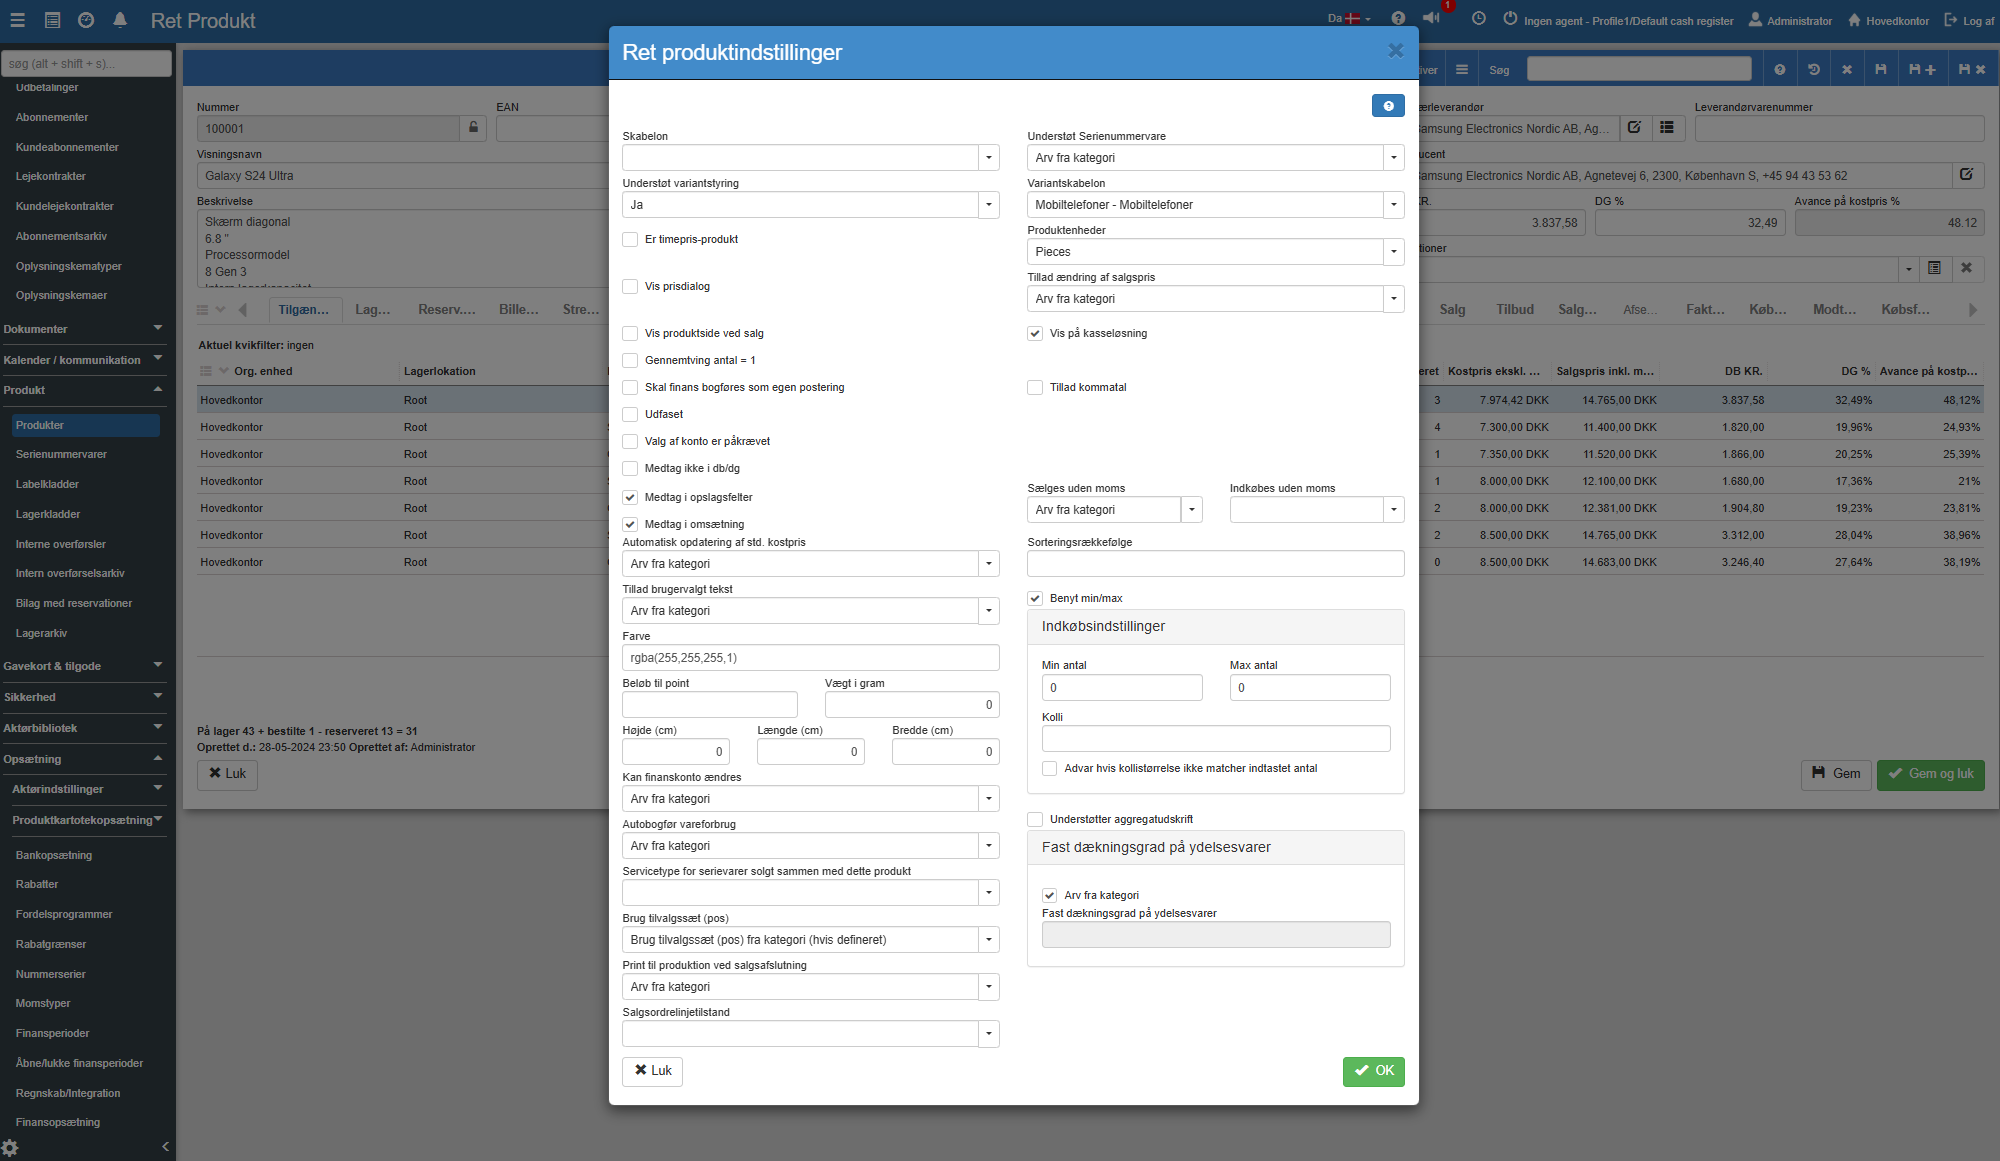Click the Farve rgba color field
This screenshot has height=1161, width=2000.
[x=810, y=658]
